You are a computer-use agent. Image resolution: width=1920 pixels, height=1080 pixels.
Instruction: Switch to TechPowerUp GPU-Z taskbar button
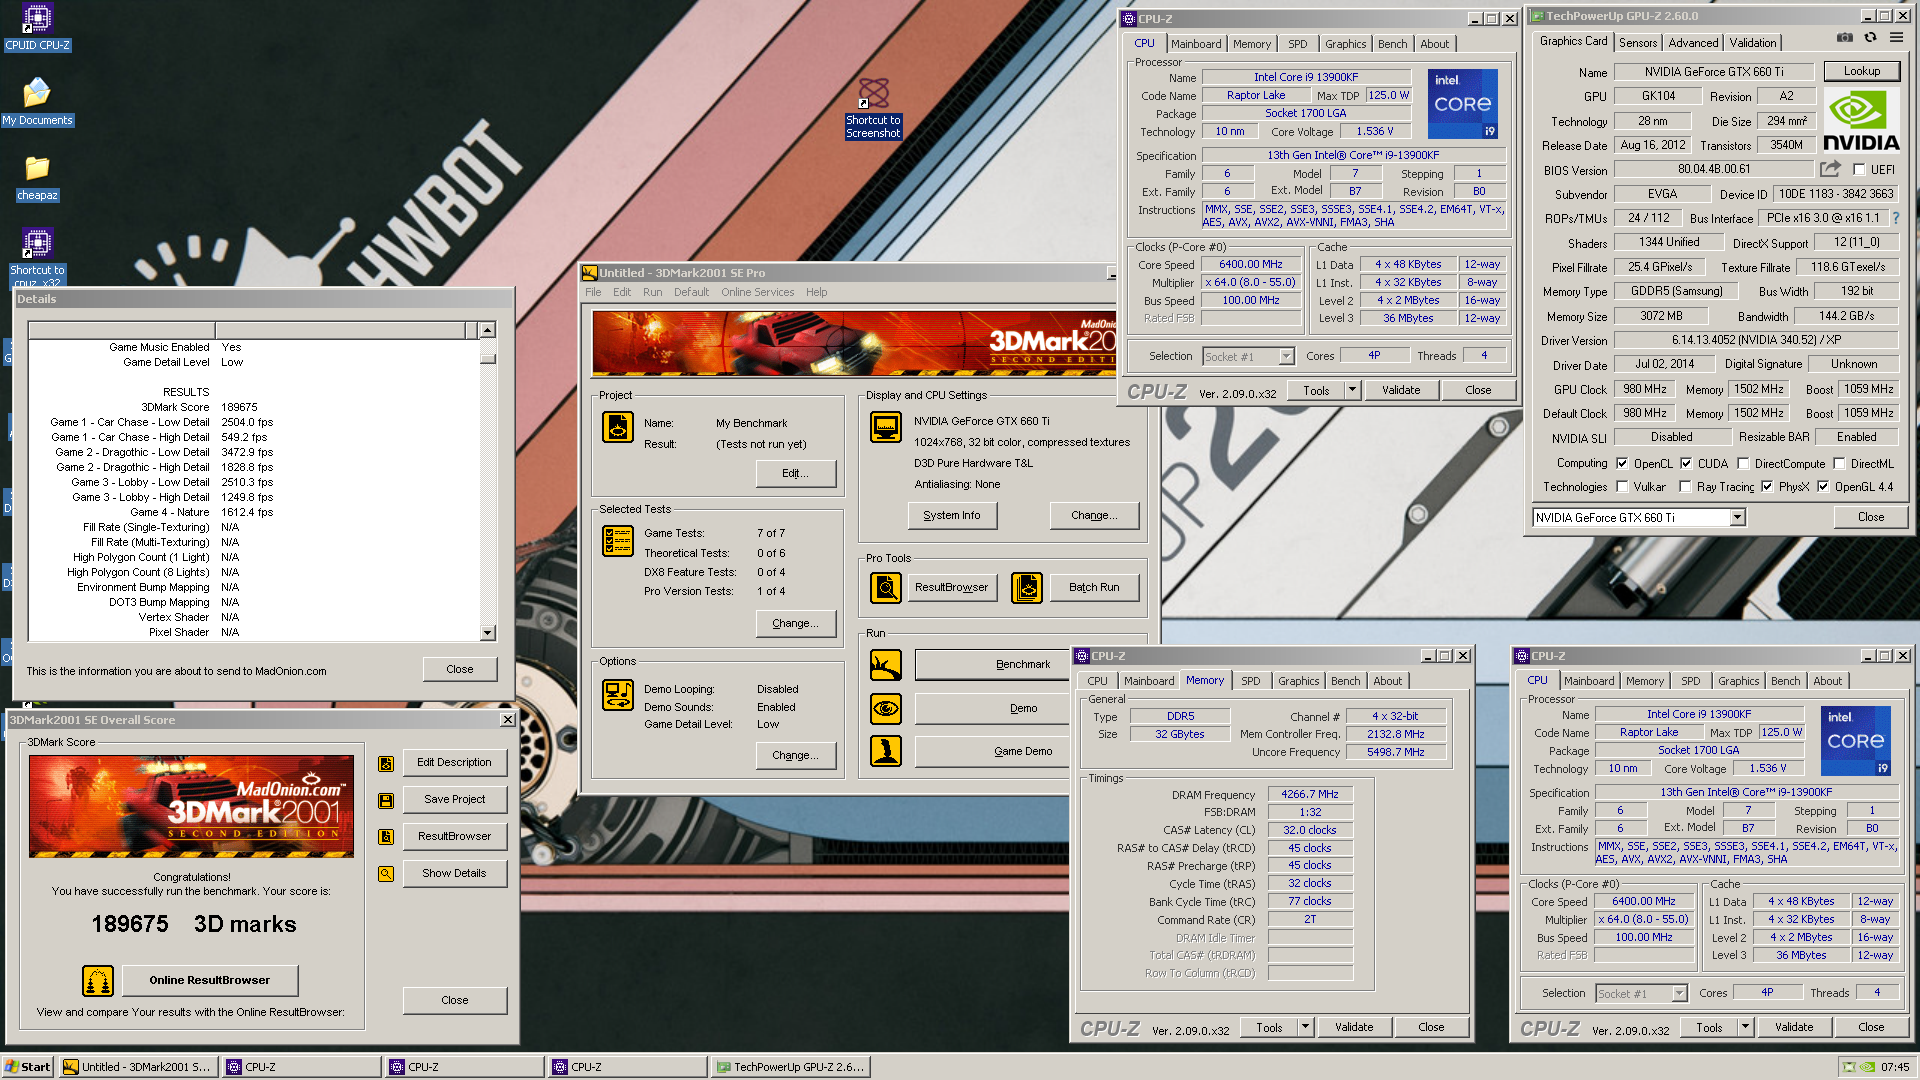pyautogui.click(x=790, y=1067)
